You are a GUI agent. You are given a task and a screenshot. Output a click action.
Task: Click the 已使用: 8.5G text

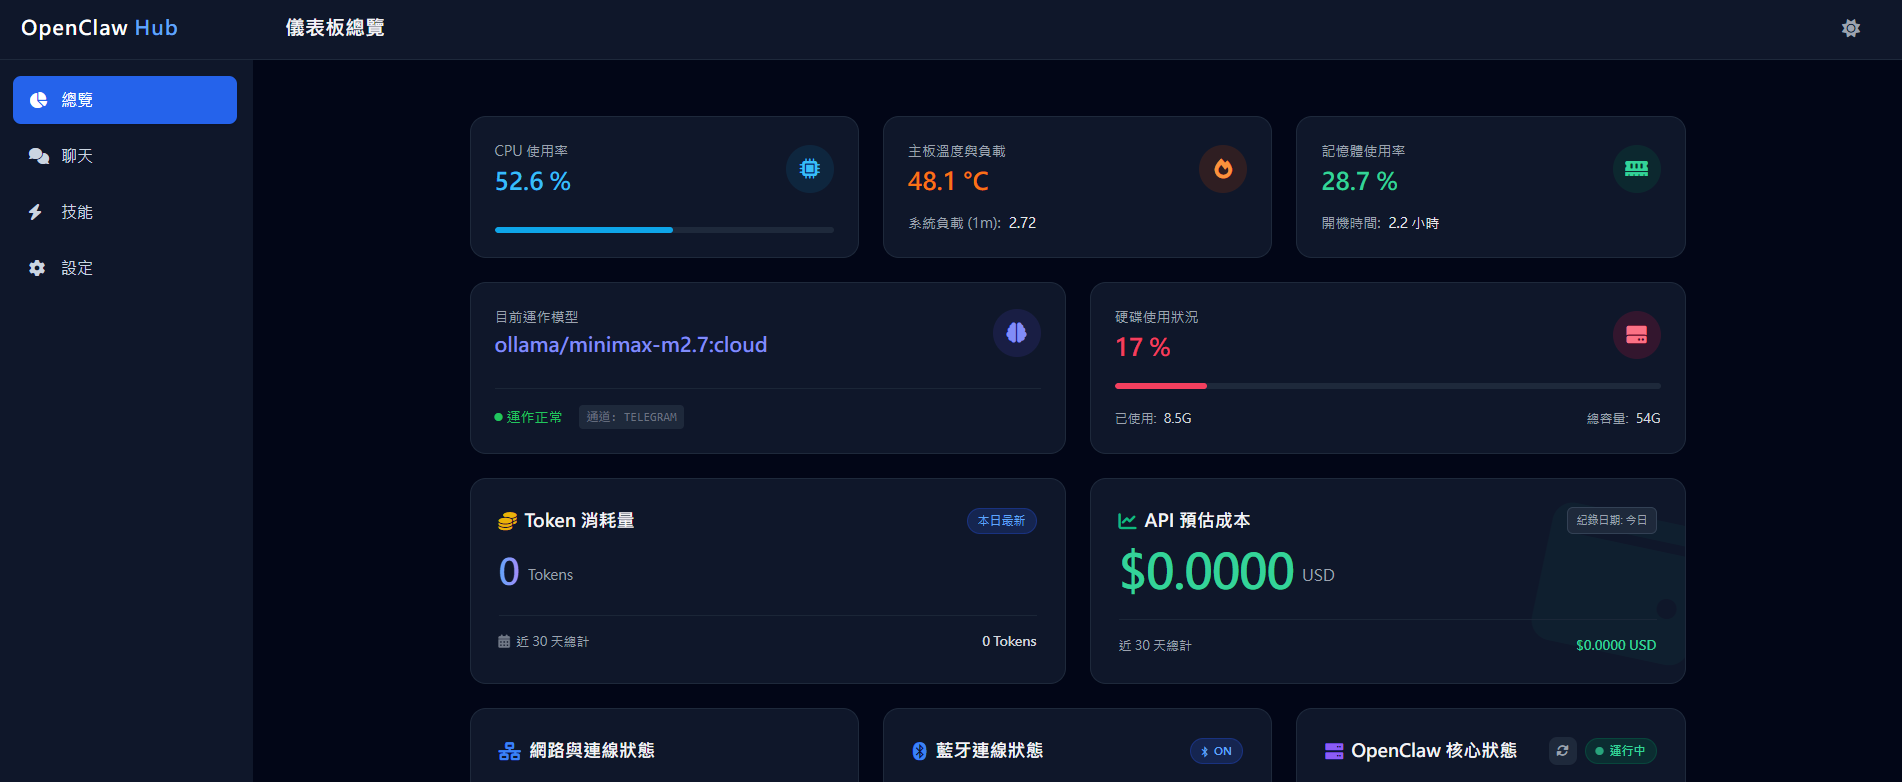point(1153,418)
